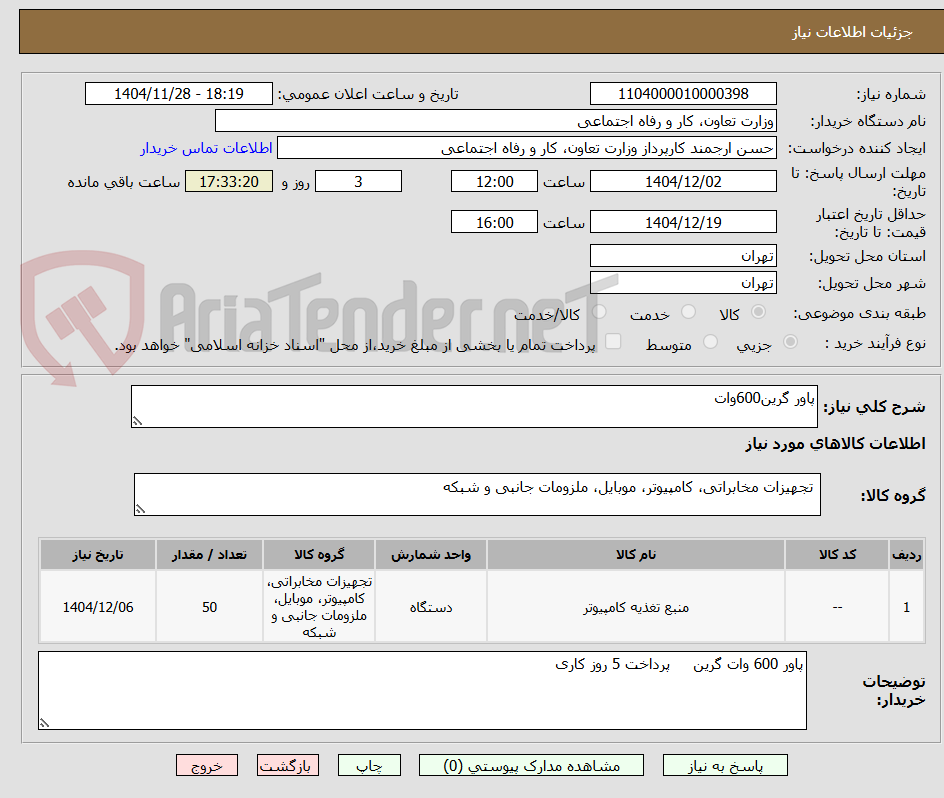Select the 'متوسط' purchase type radio
944x798 pixels.
(x=710, y=342)
